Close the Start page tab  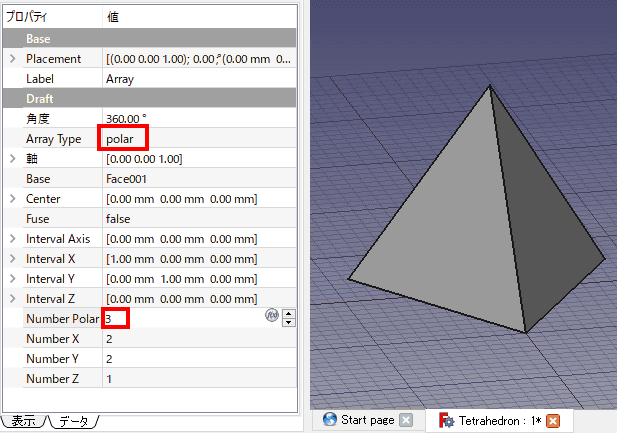coord(406,420)
